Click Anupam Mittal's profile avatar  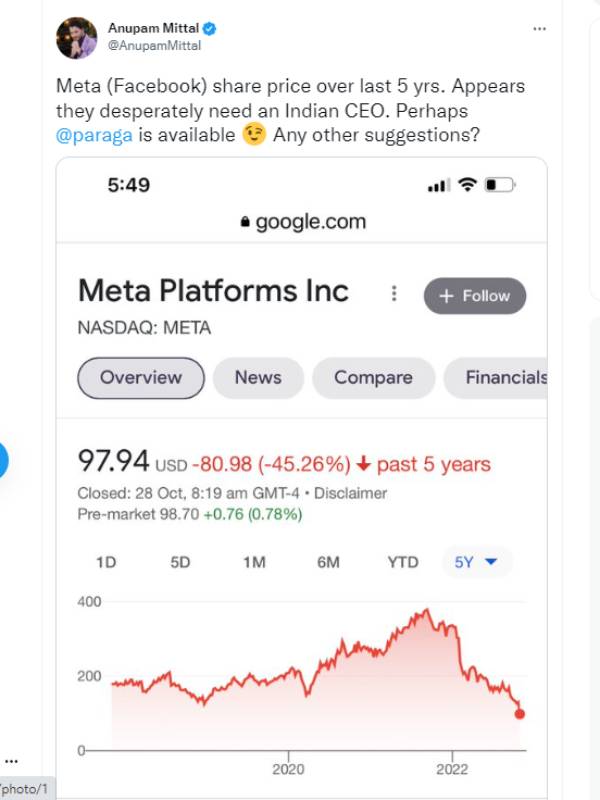click(x=77, y=37)
